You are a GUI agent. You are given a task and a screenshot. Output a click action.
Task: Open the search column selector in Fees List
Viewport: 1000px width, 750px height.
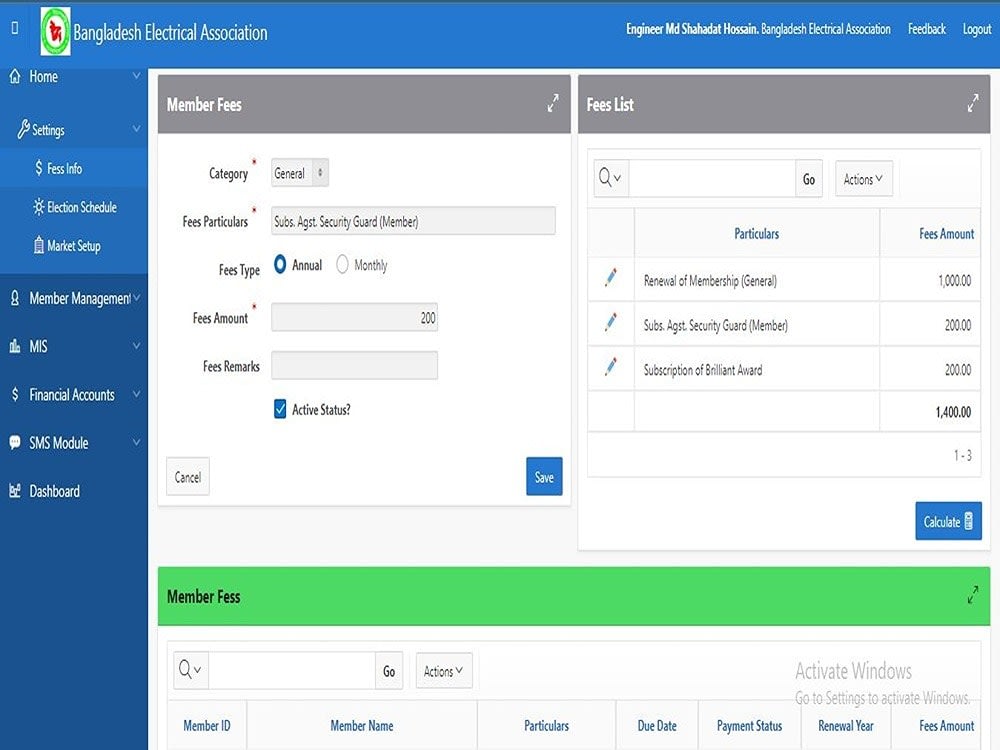608,179
